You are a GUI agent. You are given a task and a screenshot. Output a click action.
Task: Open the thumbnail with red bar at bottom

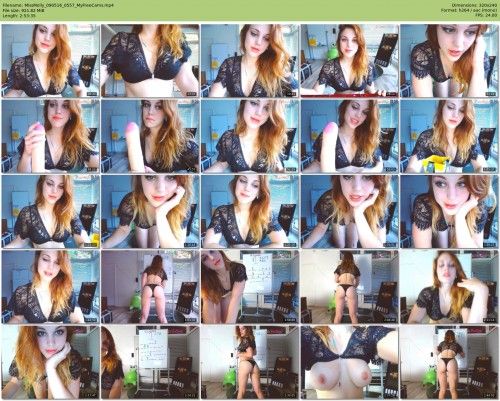pyautogui.click(x=350, y=61)
